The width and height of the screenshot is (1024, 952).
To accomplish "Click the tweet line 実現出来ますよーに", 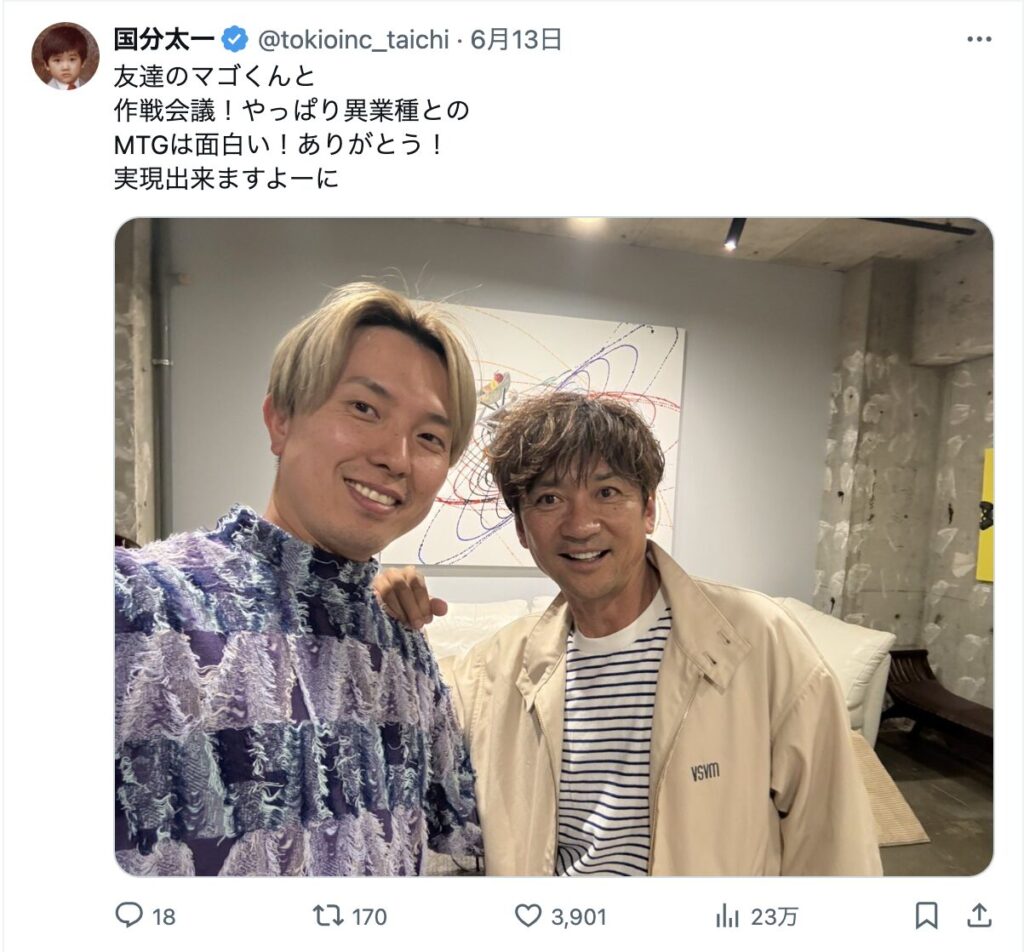I will pos(227,178).
